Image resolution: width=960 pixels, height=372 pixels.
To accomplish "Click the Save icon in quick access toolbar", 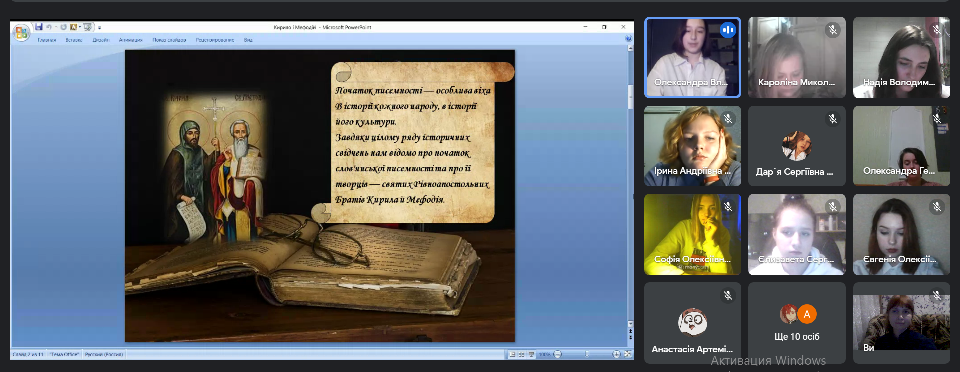I will [39, 27].
